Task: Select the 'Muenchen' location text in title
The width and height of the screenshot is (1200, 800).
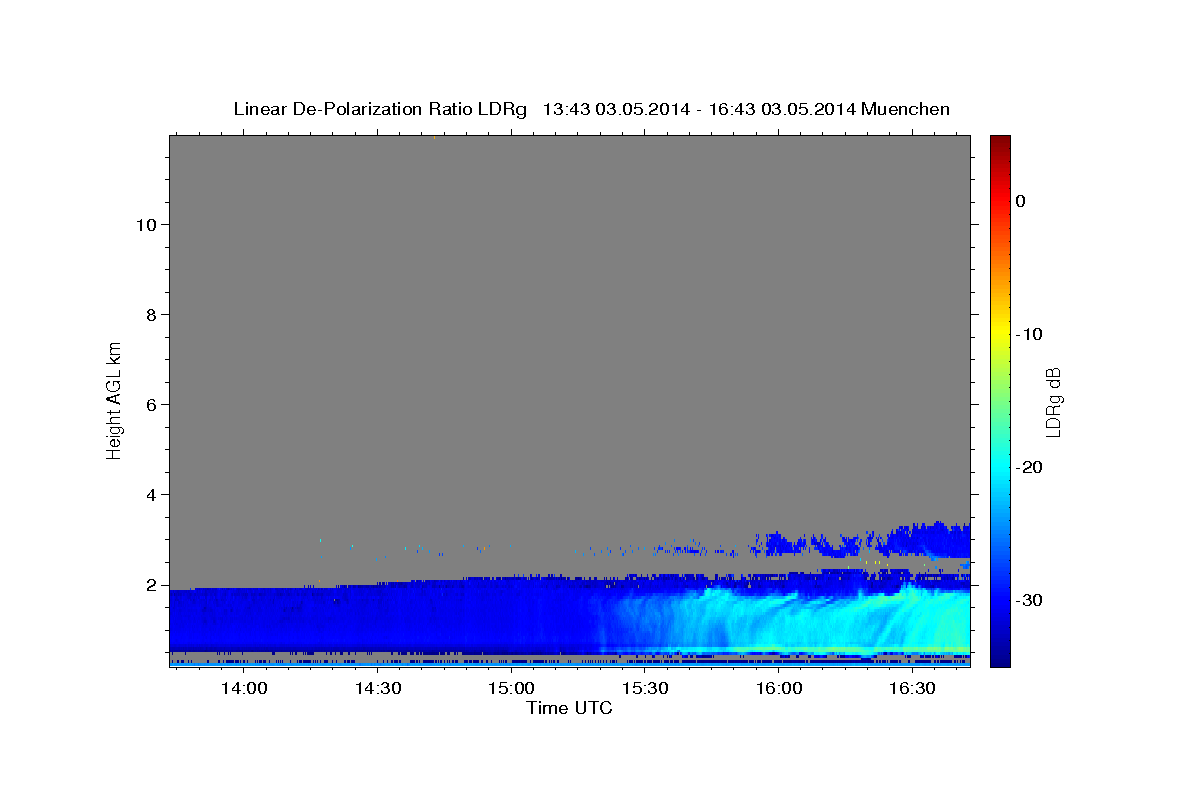Action: [x=907, y=109]
